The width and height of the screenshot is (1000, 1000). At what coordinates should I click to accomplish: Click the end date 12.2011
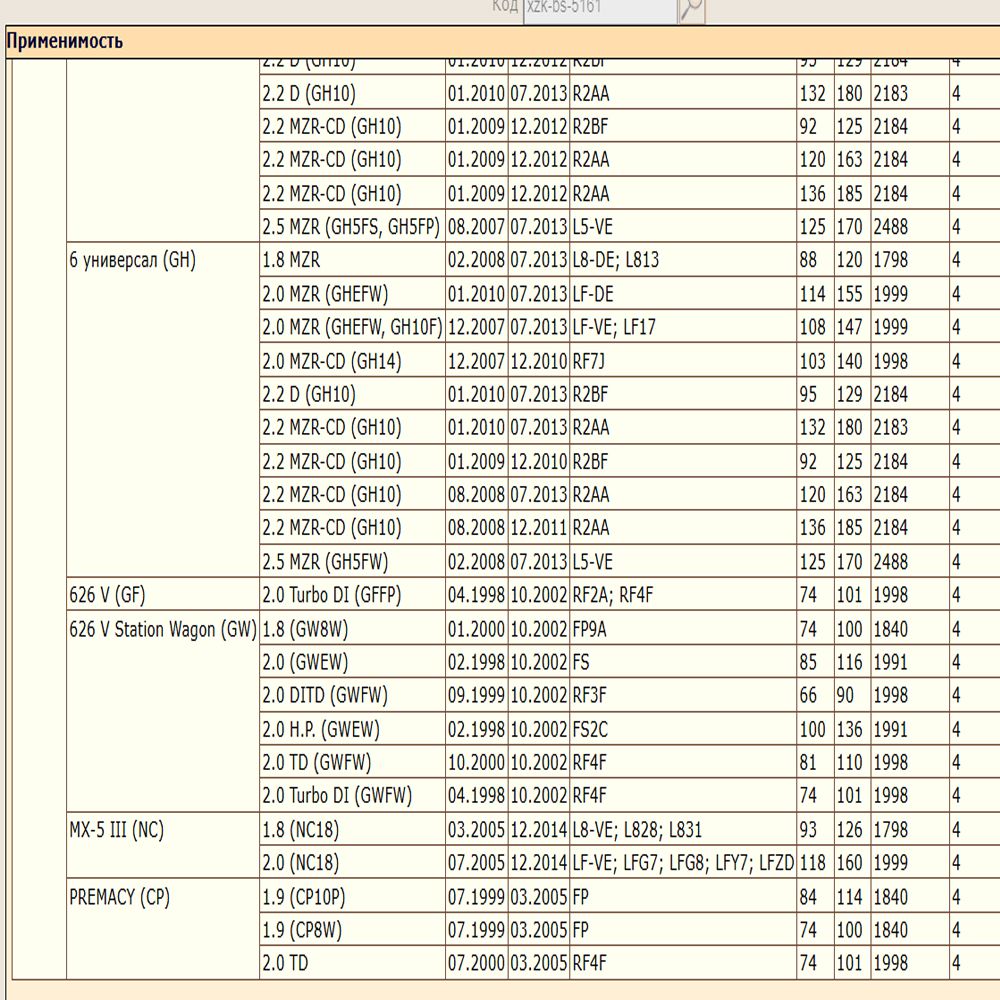click(538, 527)
